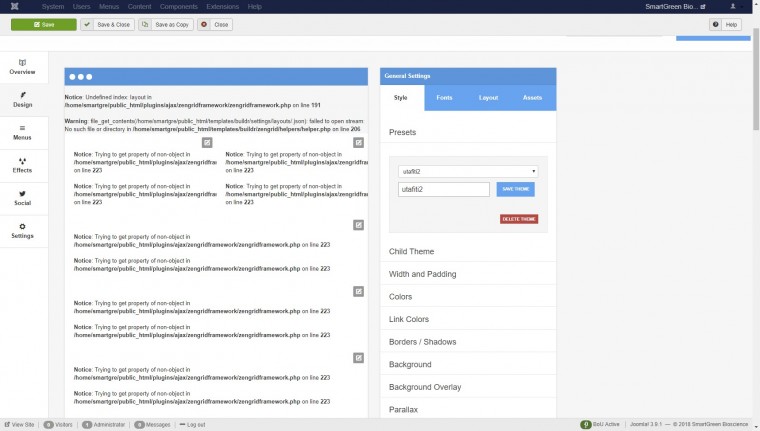The image size is (760, 431).
Task: Click View Site link in status bar
Action: (x=19, y=425)
